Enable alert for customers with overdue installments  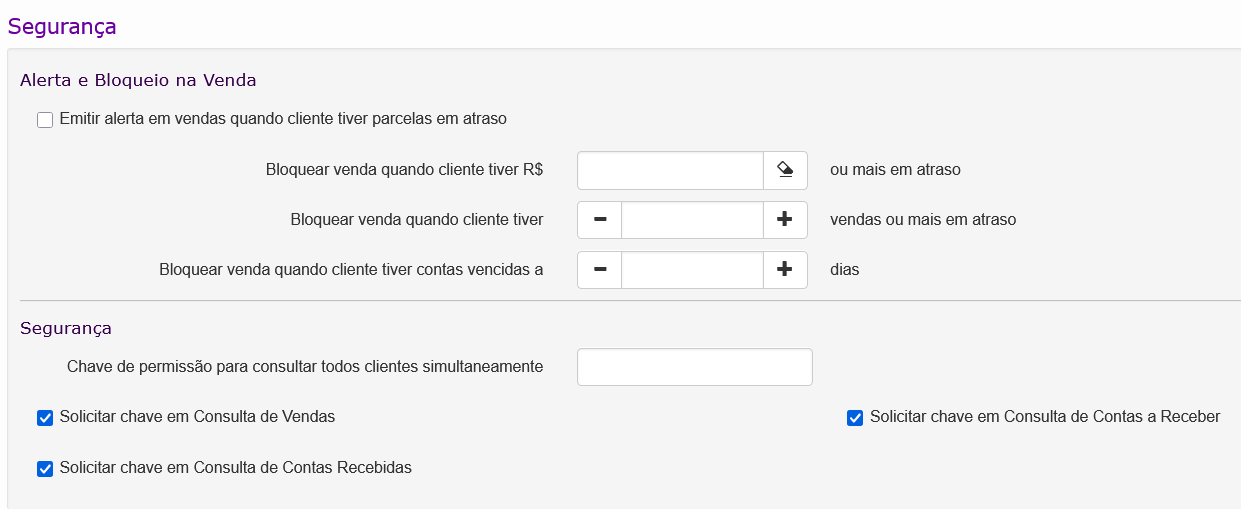(45, 120)
